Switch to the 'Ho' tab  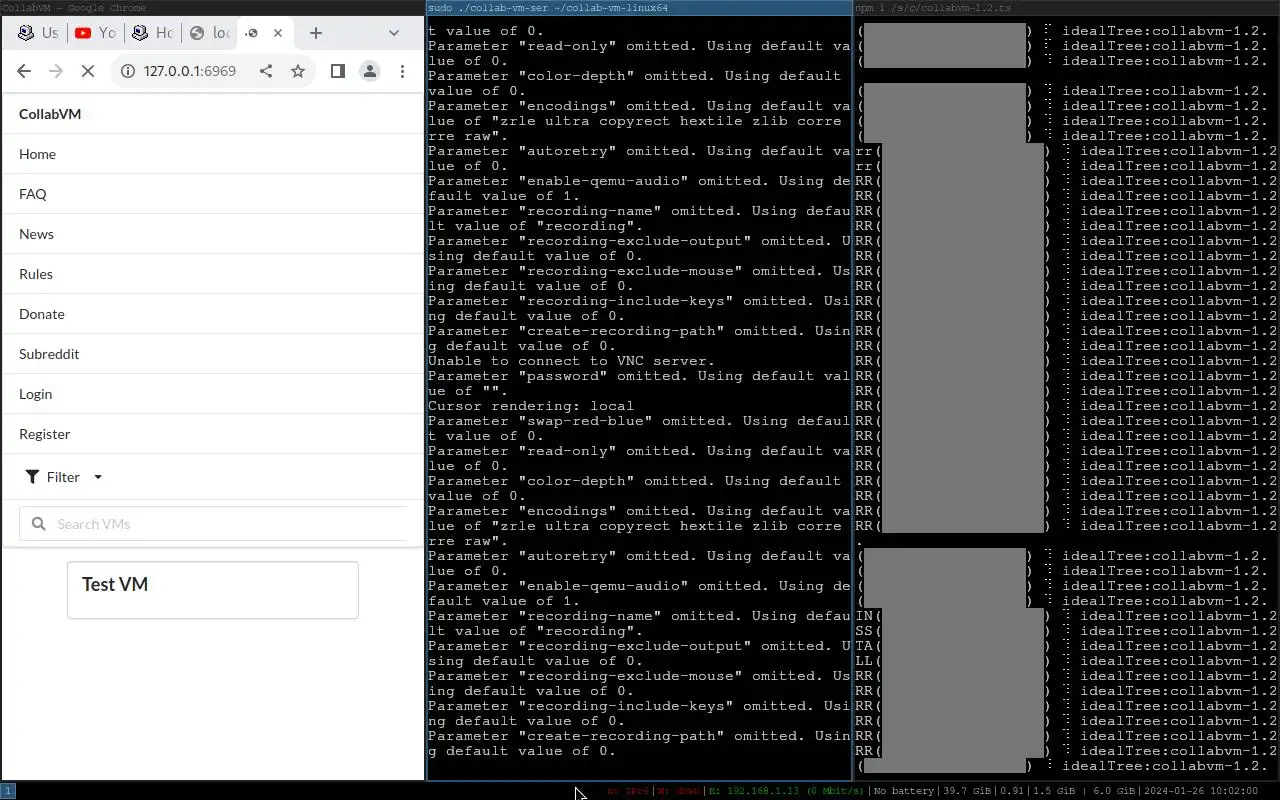pos(152,33)
